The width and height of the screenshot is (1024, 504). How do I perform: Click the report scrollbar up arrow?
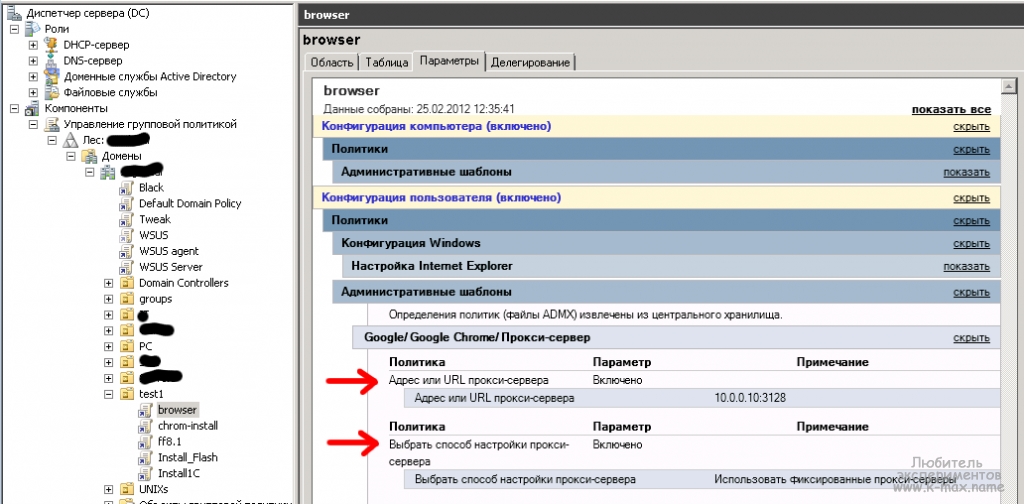[x=1008, y=87]
